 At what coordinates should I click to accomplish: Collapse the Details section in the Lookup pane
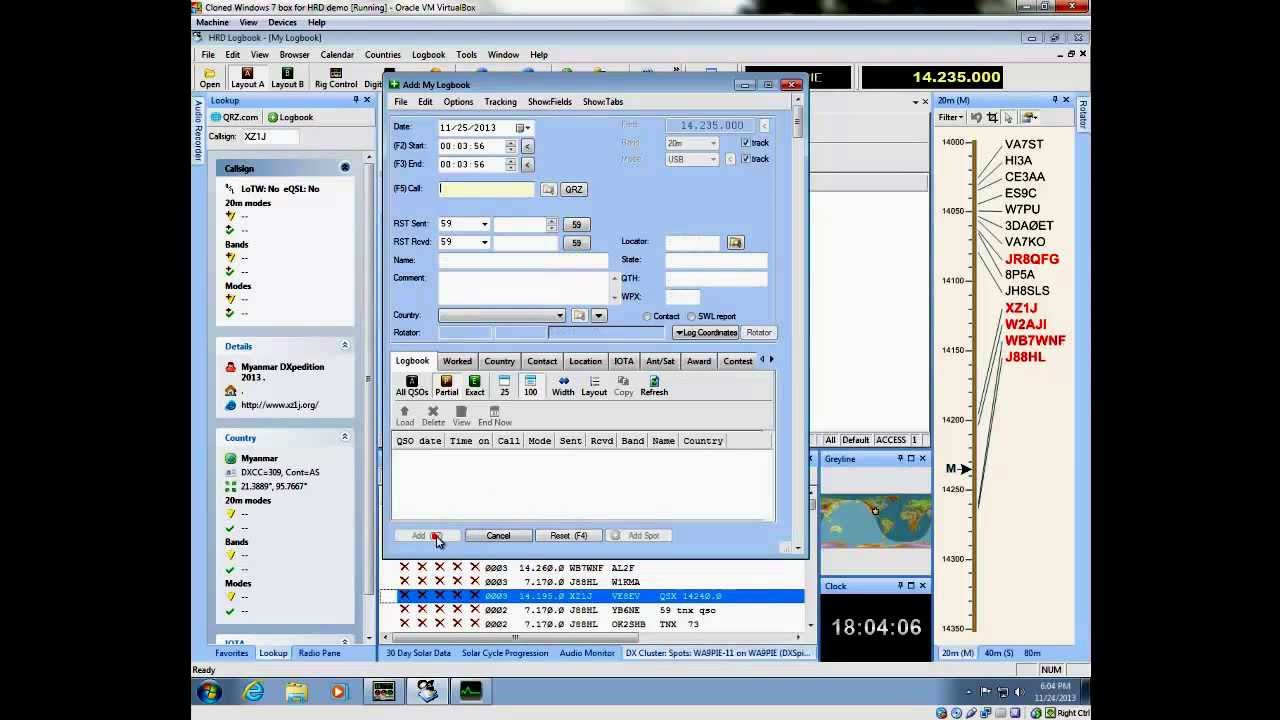345,346
